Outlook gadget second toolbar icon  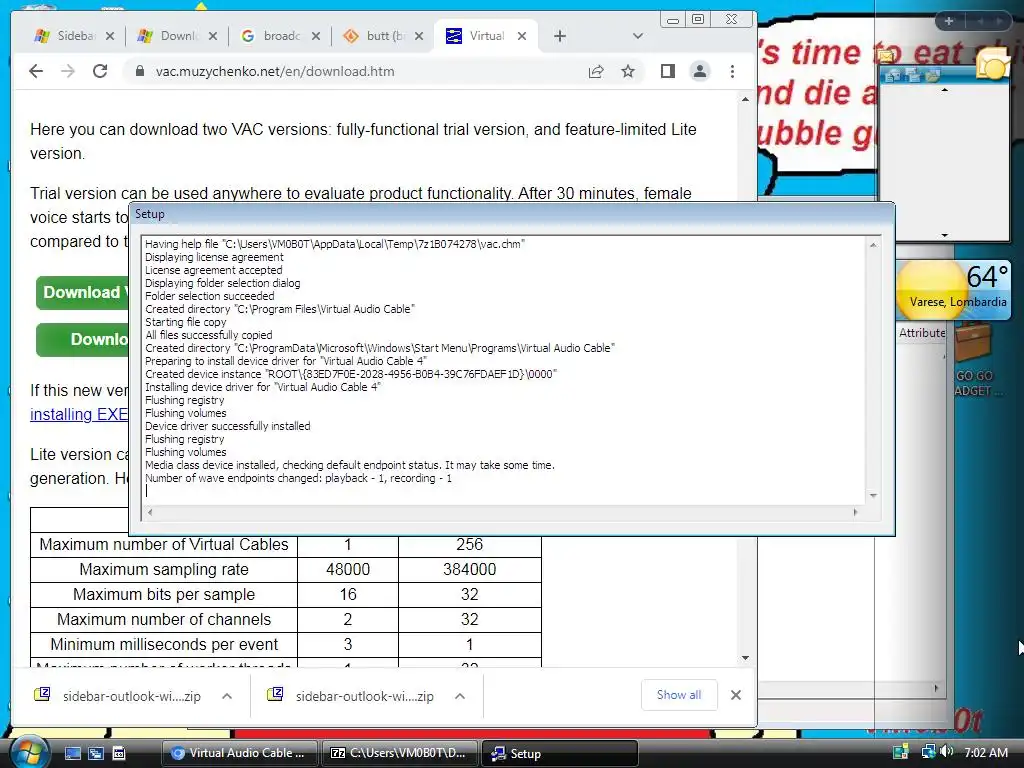click(913, 75)
